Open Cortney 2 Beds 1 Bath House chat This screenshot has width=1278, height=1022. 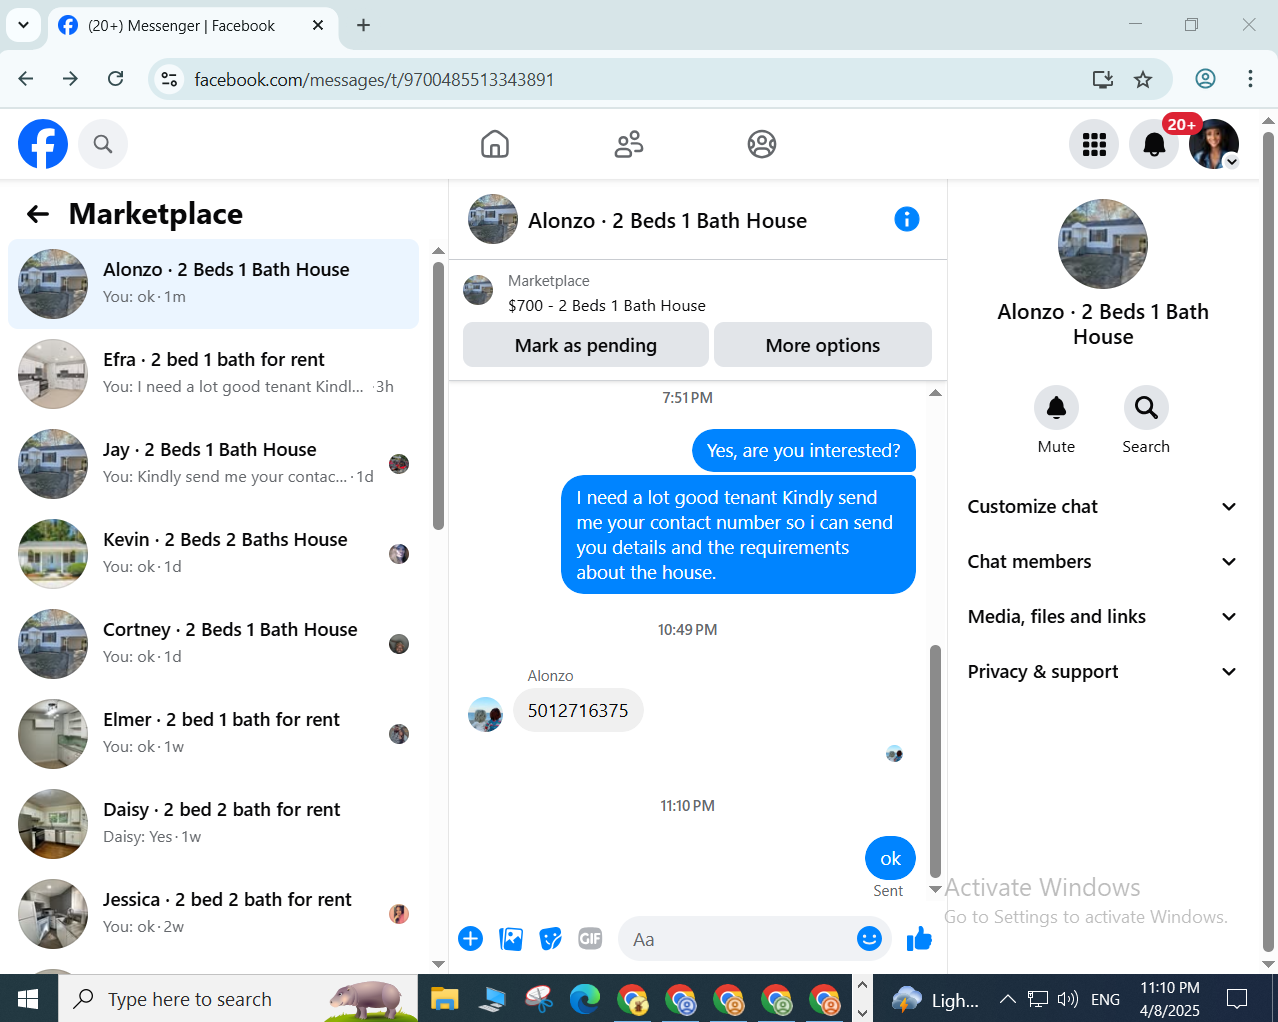tap(213, 644)
